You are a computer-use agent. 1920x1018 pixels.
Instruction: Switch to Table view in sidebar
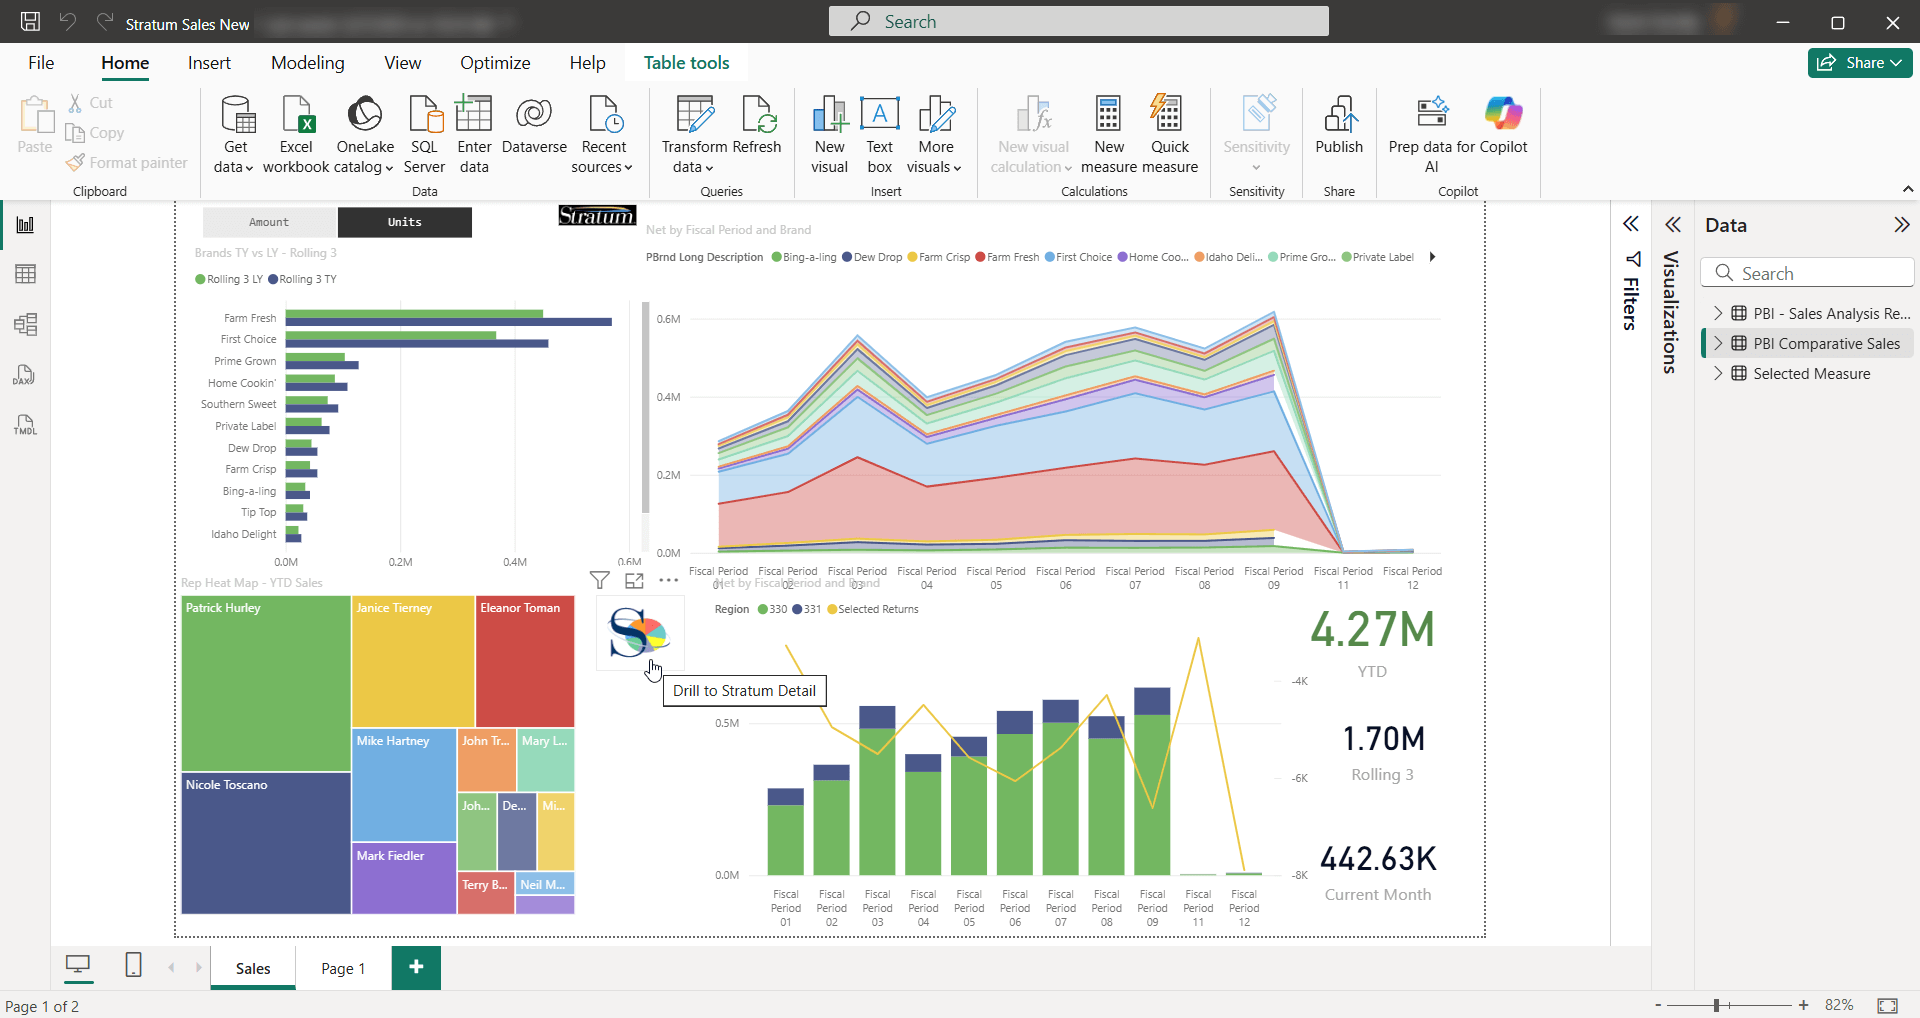tap(26, 274)
